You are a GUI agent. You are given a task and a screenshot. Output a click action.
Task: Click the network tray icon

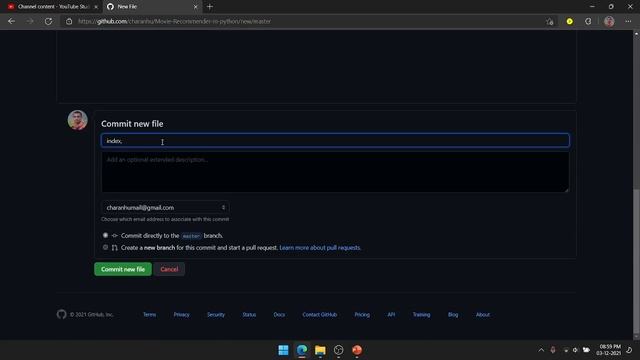tap(566, 350)
